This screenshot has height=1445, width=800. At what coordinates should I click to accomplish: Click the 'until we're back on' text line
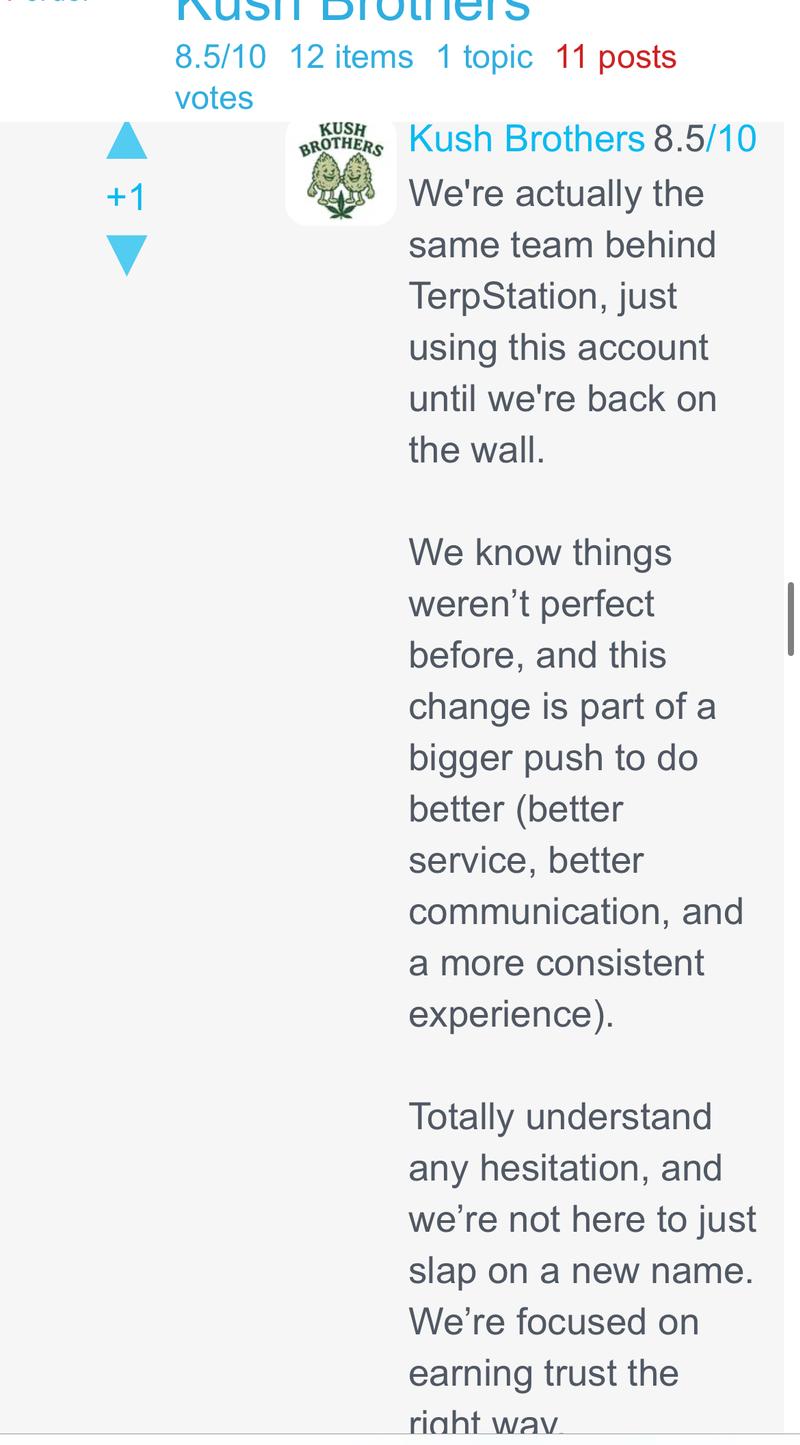pyautogui.click(x=562, y=399)
